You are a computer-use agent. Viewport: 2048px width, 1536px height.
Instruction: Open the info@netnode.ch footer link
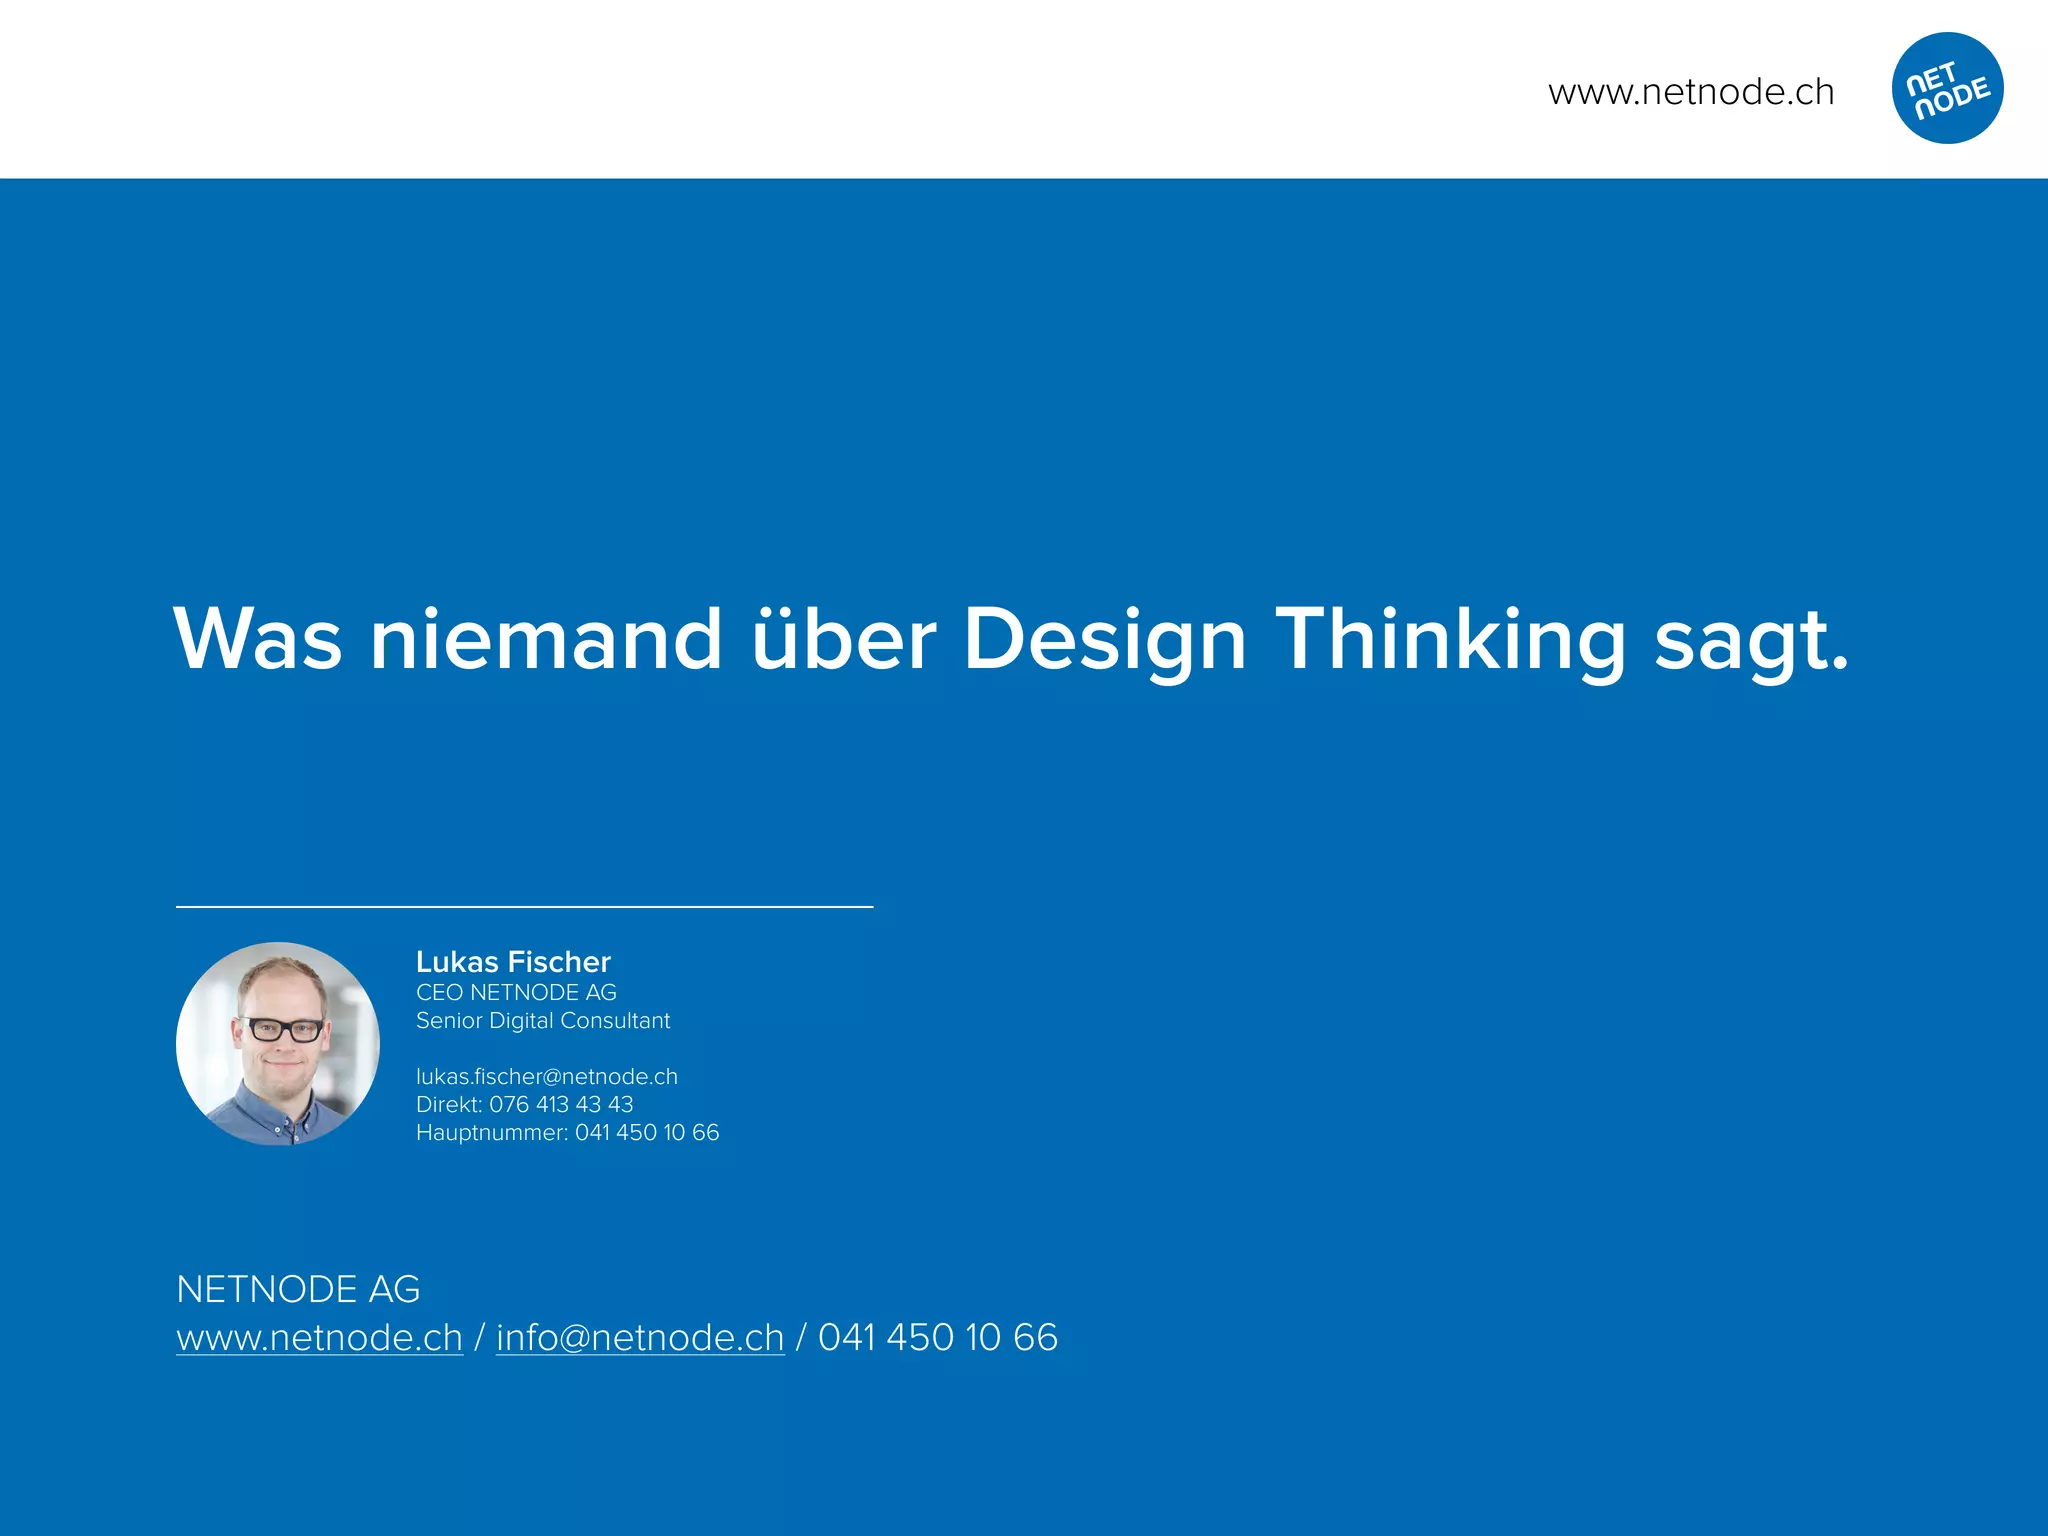pos(640,1338)
